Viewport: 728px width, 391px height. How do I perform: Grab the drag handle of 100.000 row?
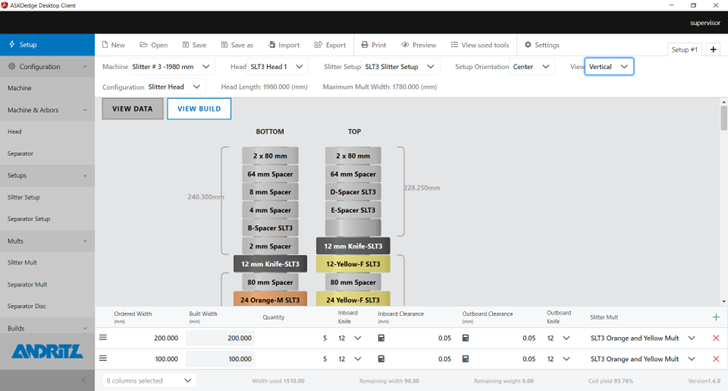pos(103,358)
